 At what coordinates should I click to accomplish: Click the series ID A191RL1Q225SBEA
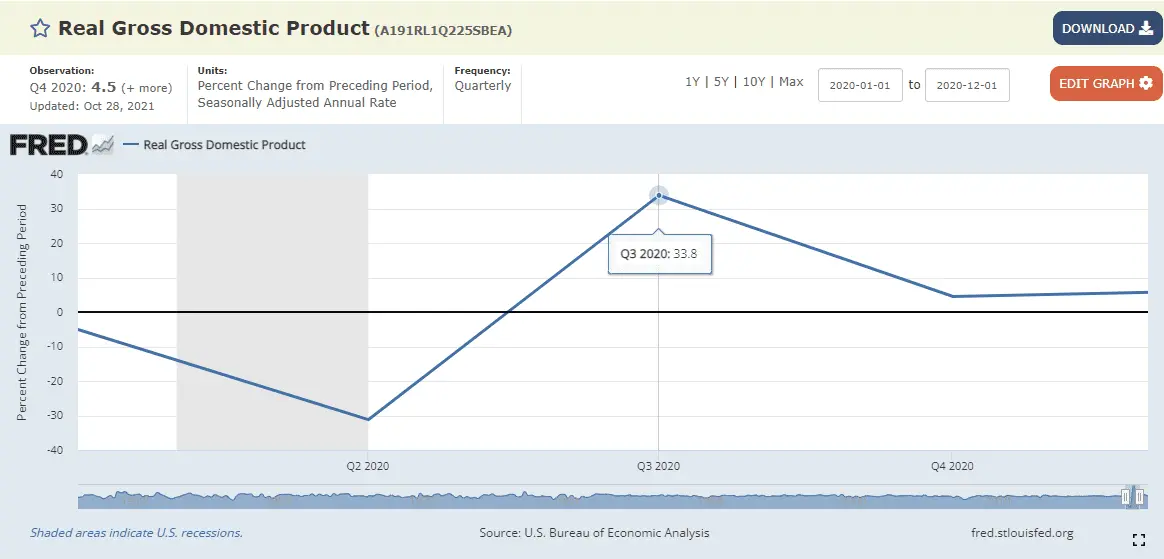tap(443, 31)
